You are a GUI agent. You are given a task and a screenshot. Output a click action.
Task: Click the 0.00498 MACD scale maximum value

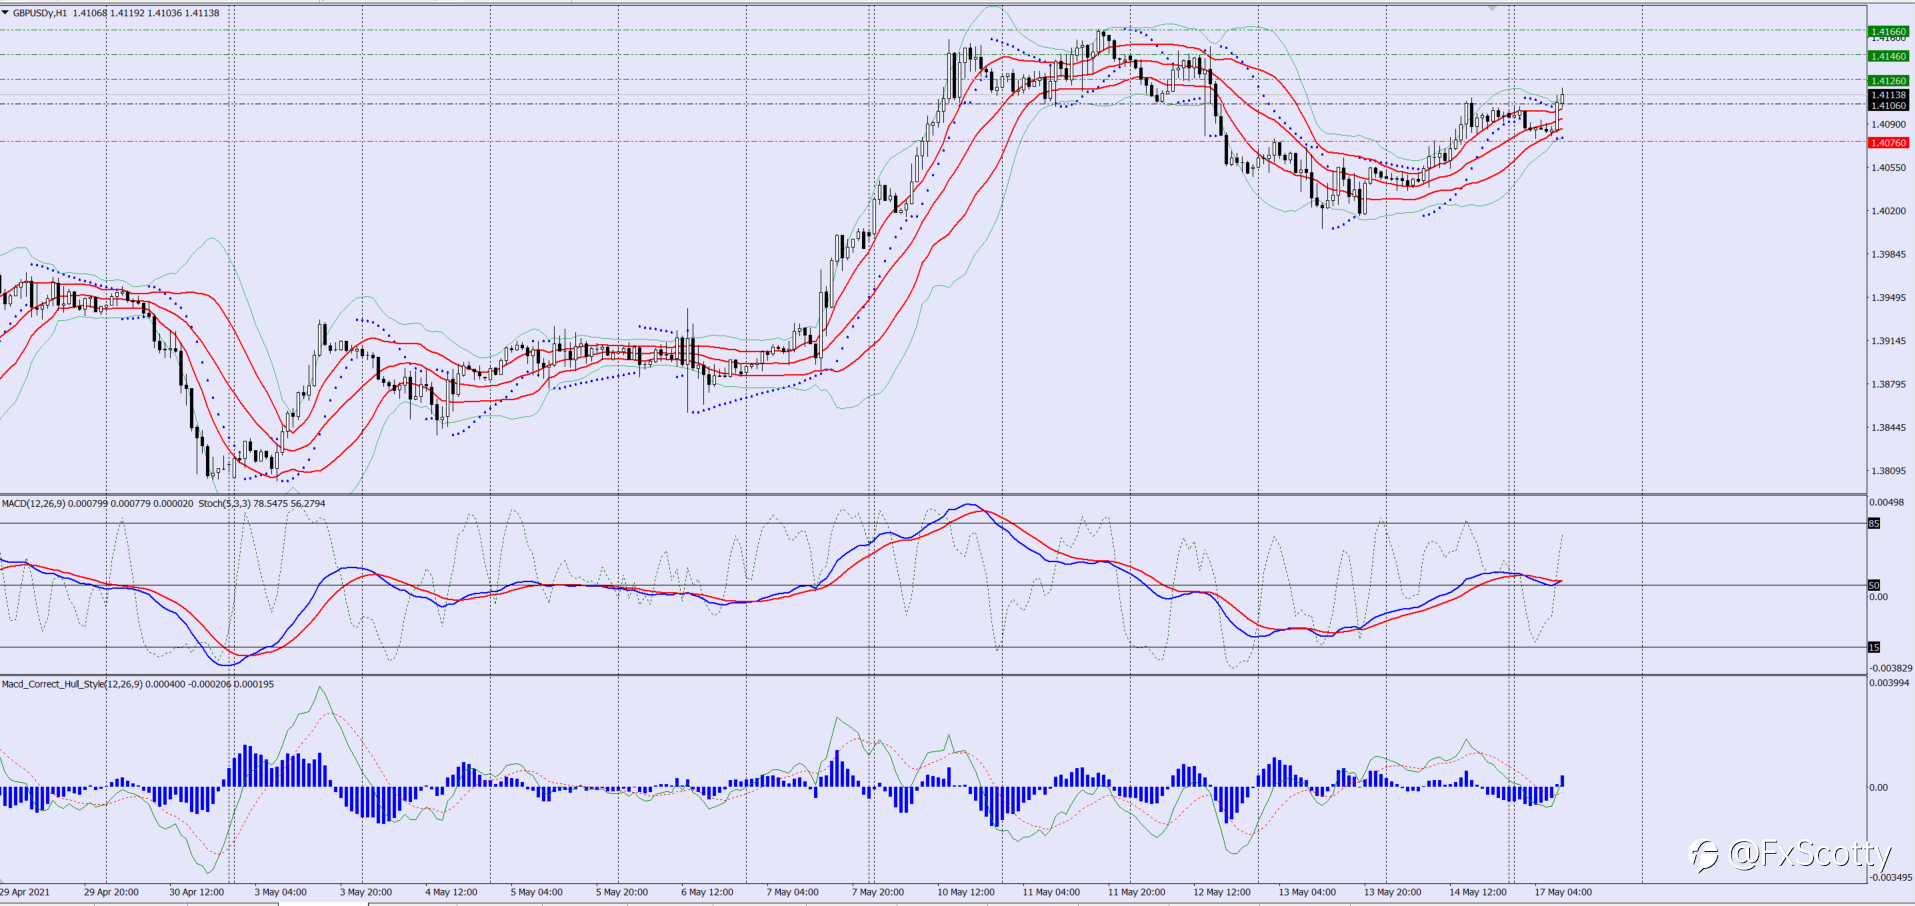pos(1887,502)
